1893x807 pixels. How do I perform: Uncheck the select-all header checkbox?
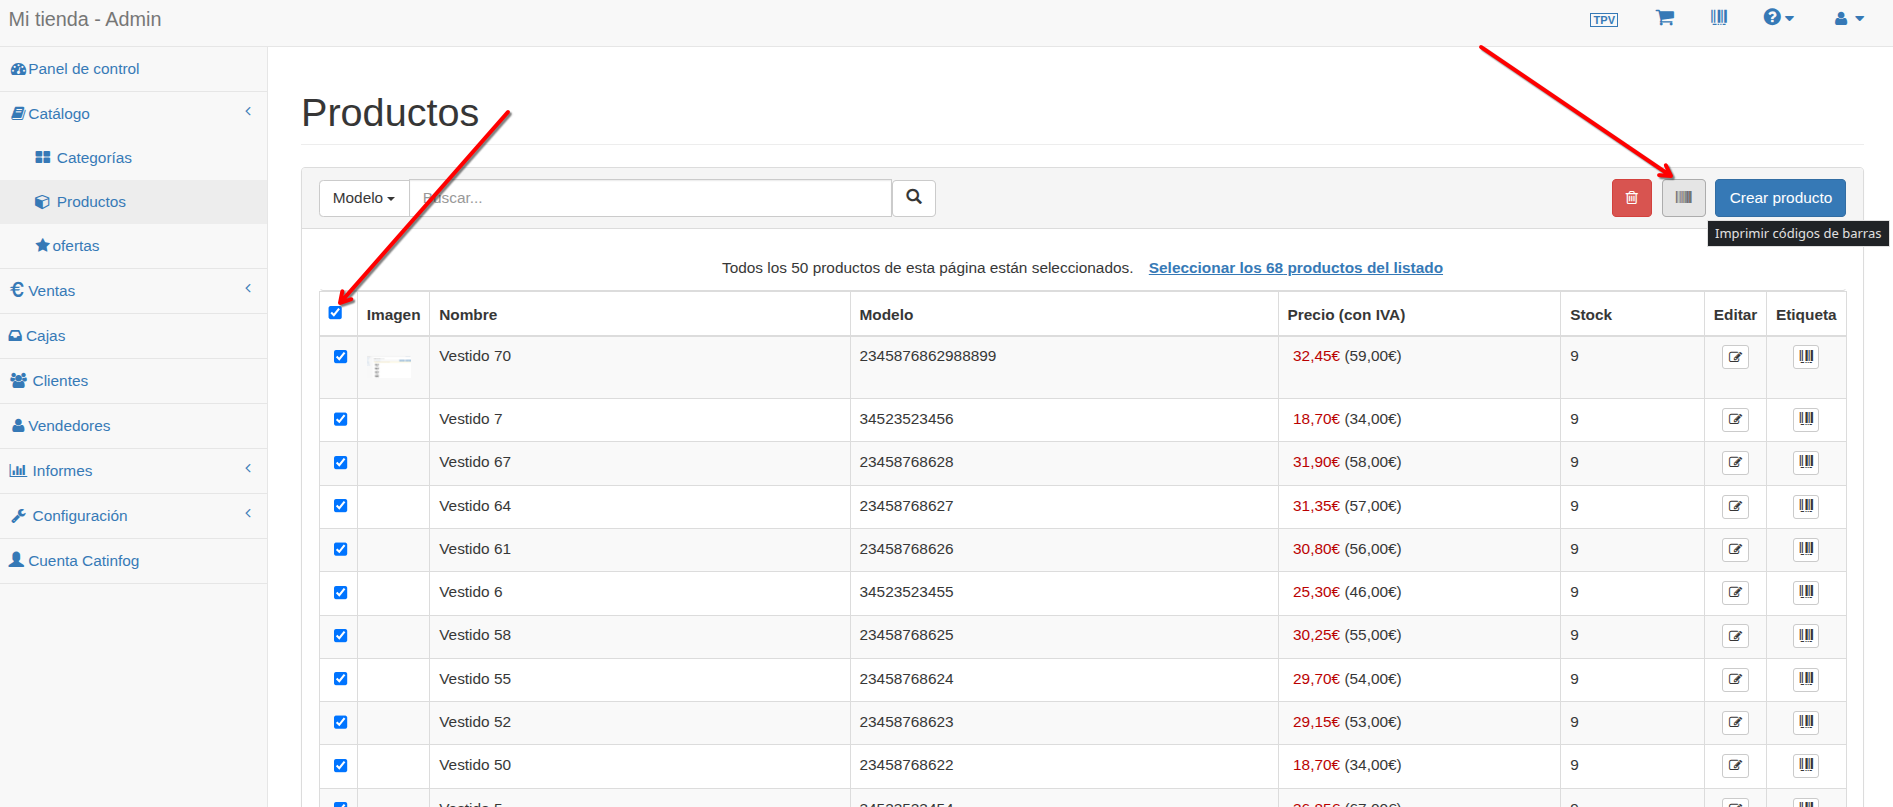coord(335,313)
